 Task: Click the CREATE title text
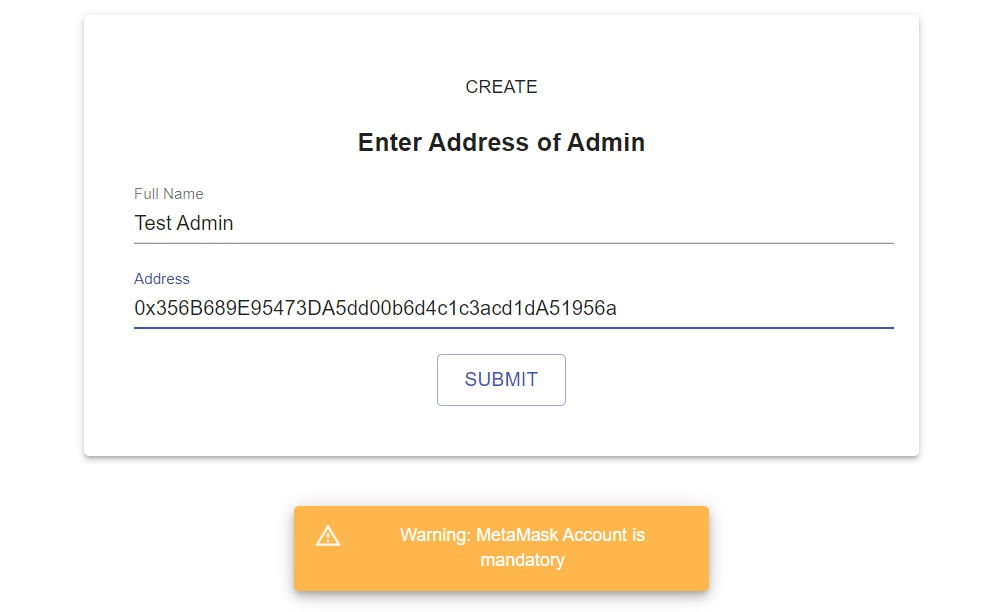(x=501, y=87)
